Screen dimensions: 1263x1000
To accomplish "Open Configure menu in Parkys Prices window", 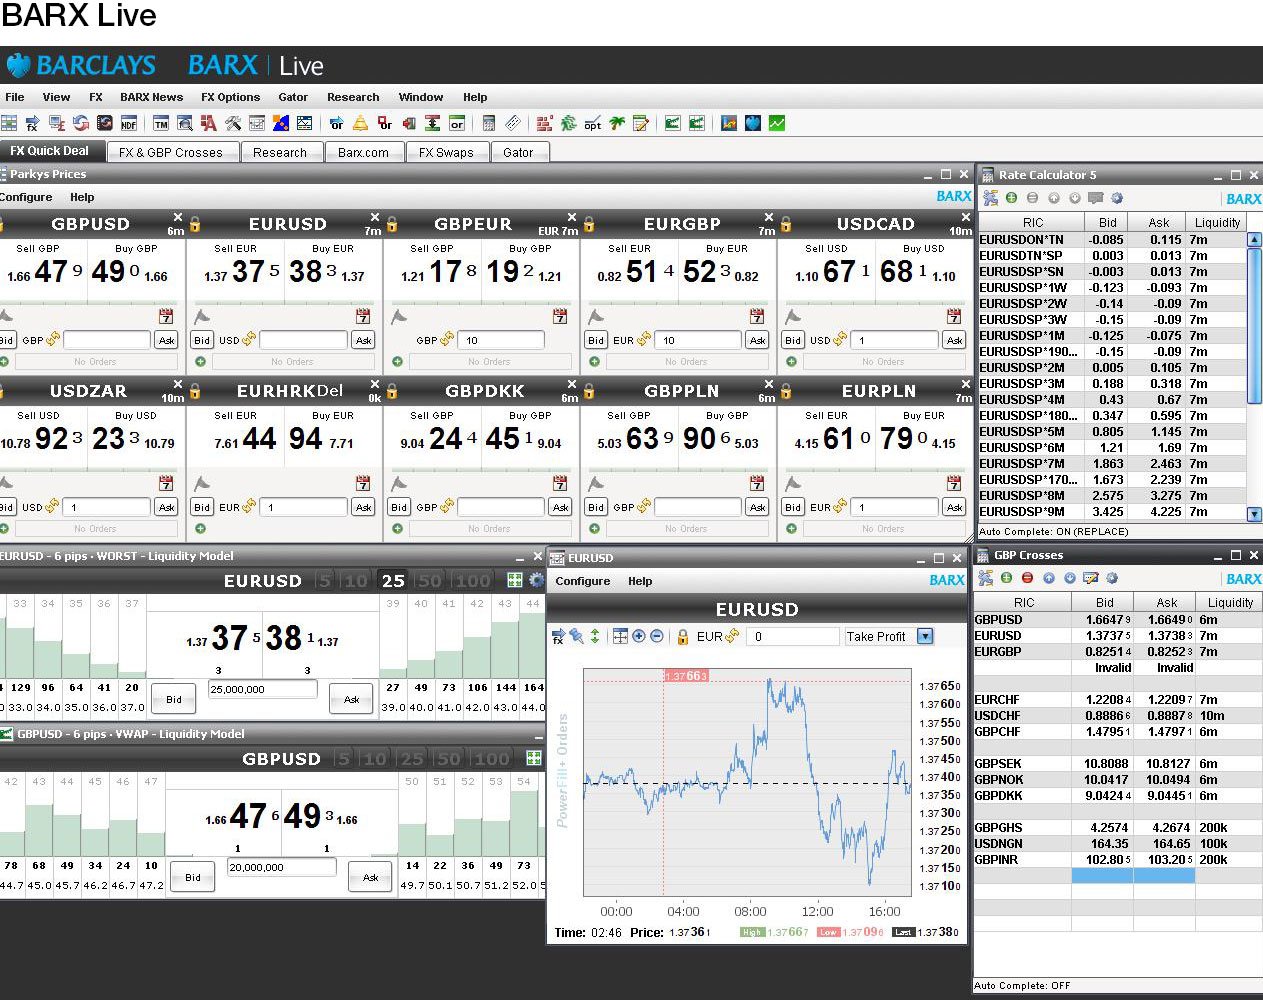I will [26, 197].
